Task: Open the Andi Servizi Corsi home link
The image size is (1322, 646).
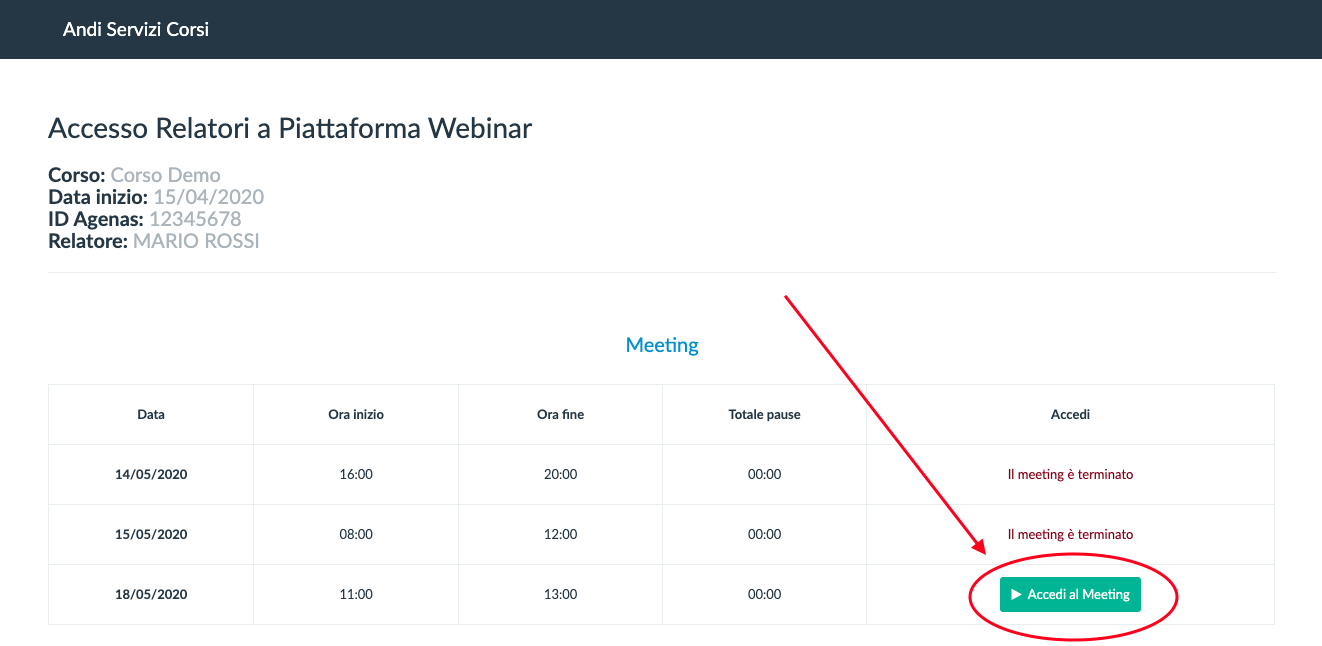Action: (x=136, y=29)
